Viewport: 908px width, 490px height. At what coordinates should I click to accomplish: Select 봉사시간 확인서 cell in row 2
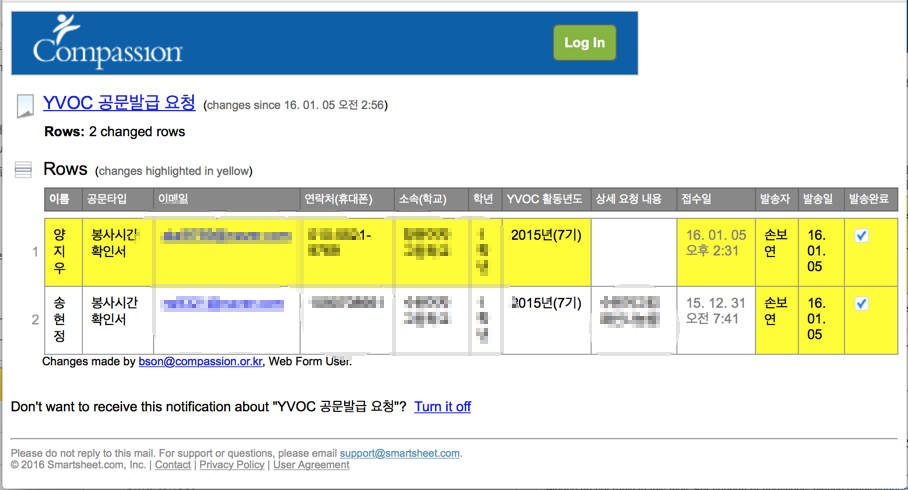coord(118,320)
